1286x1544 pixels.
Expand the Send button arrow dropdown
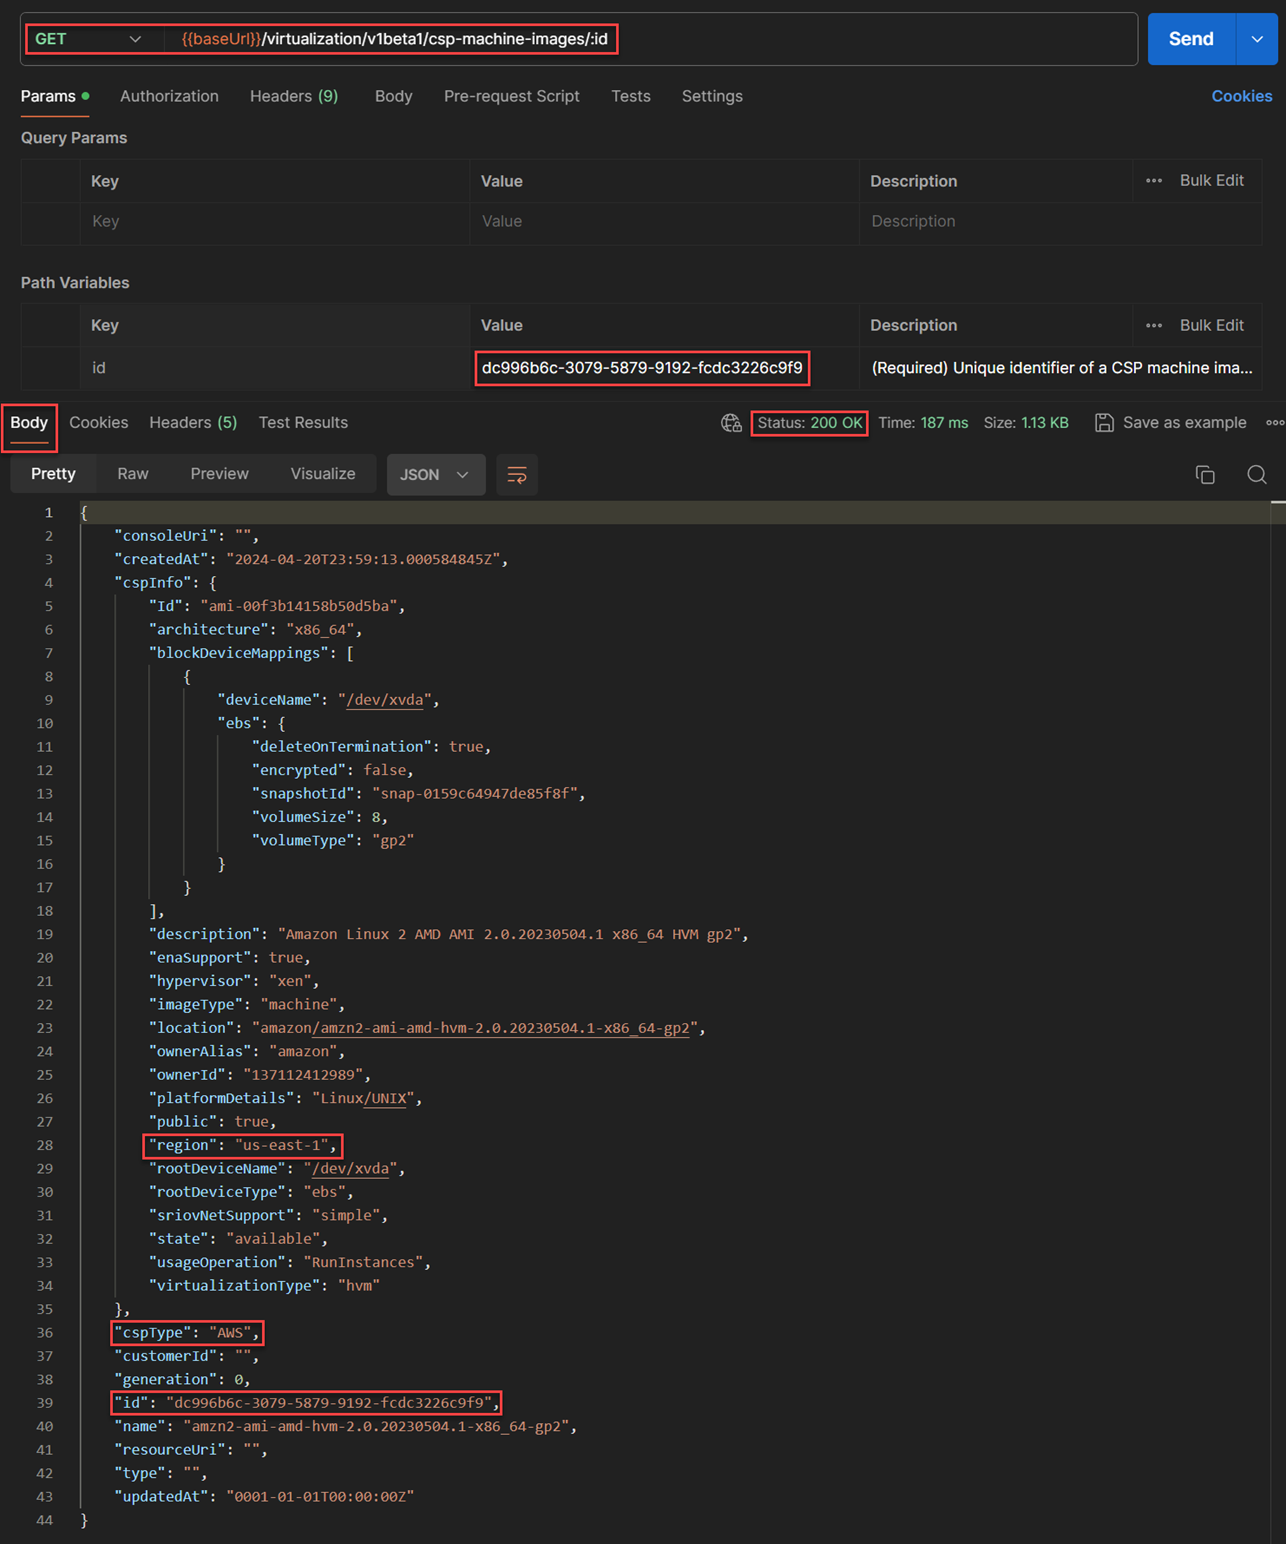(x=1257, y=39)
